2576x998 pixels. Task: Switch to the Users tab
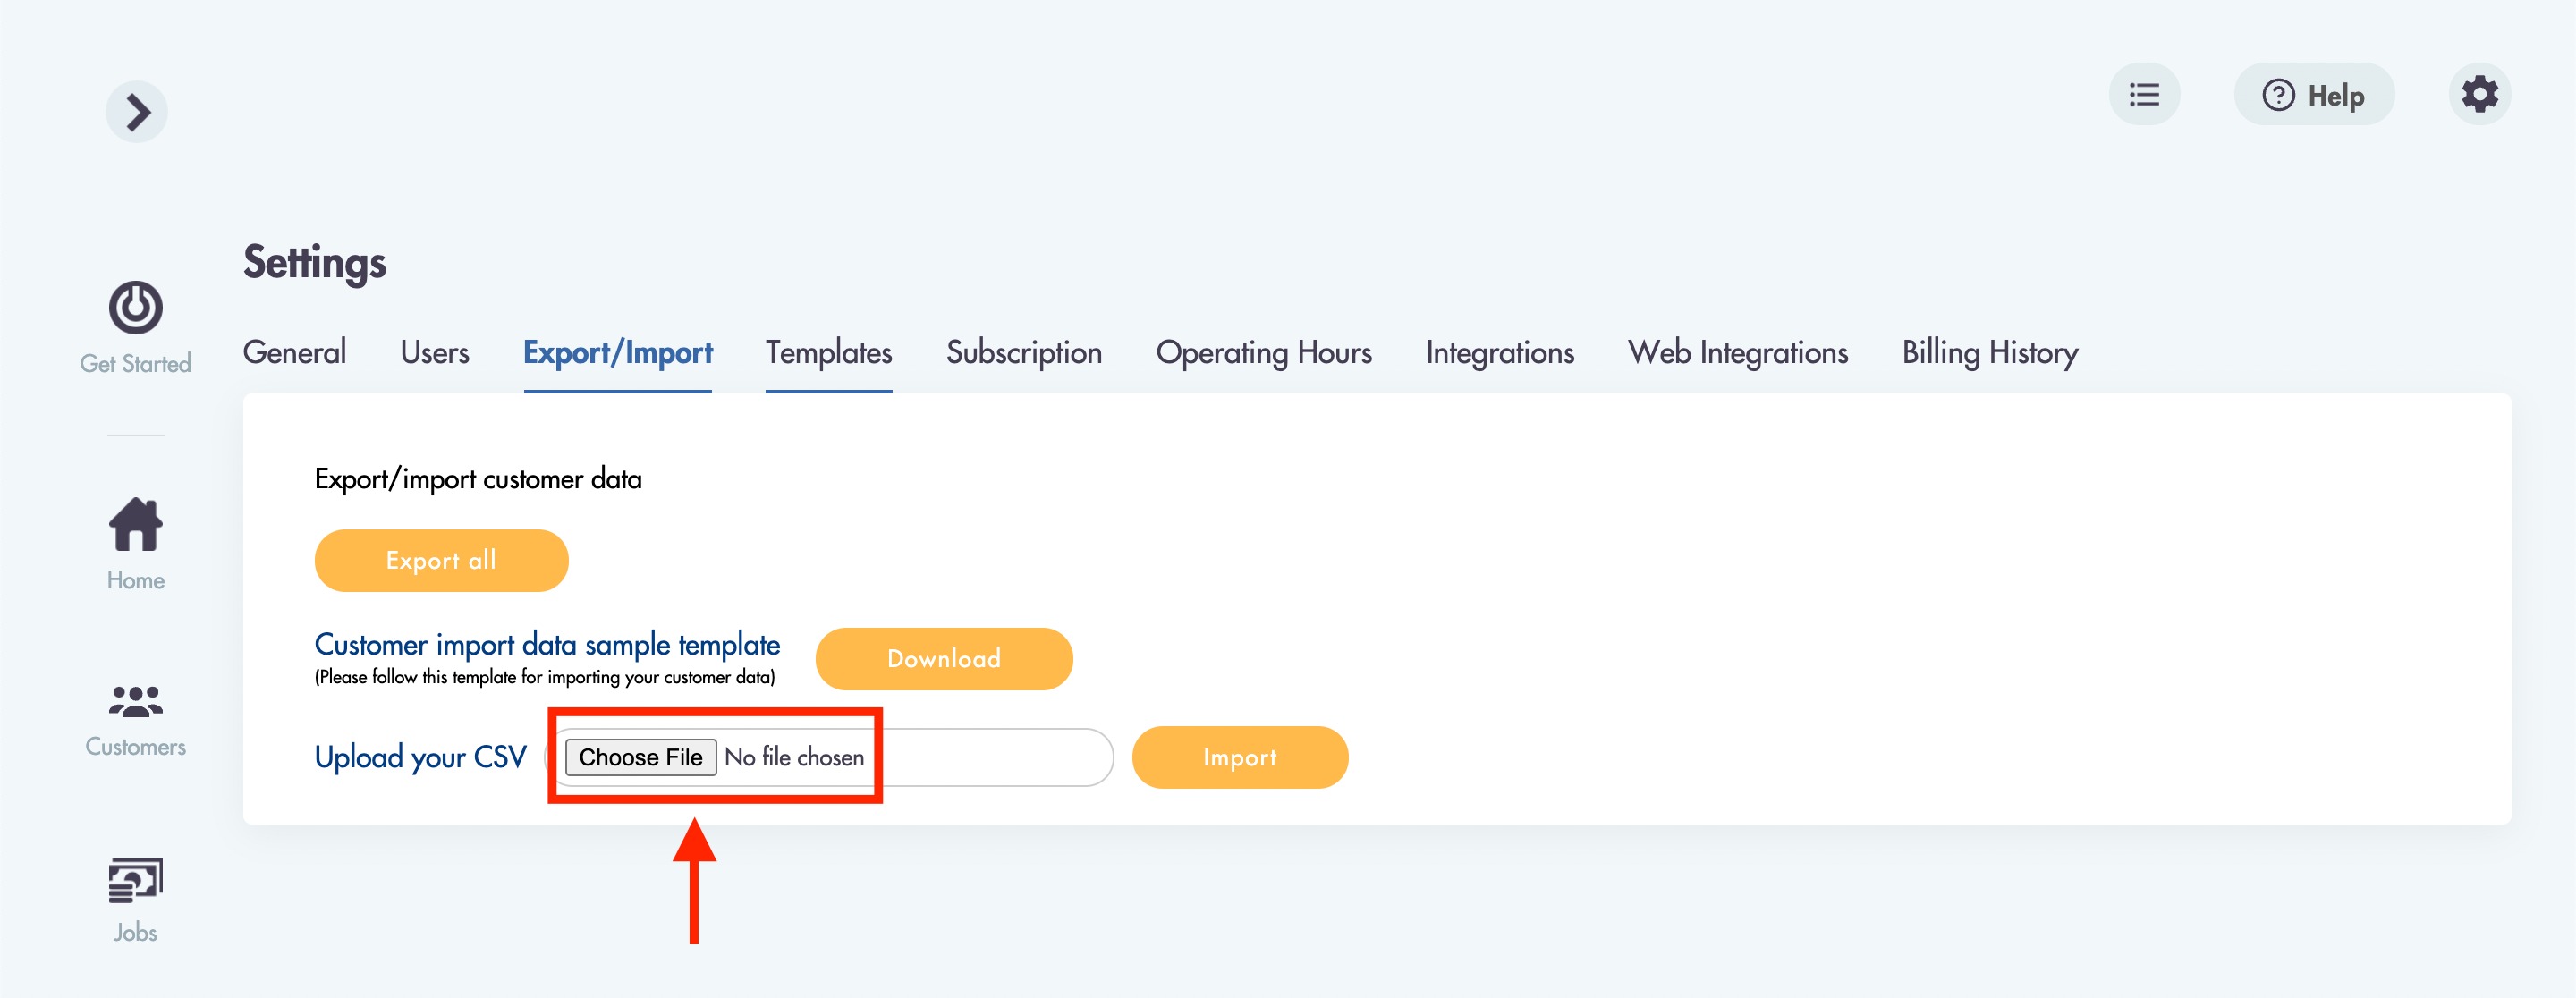[435, 353]
